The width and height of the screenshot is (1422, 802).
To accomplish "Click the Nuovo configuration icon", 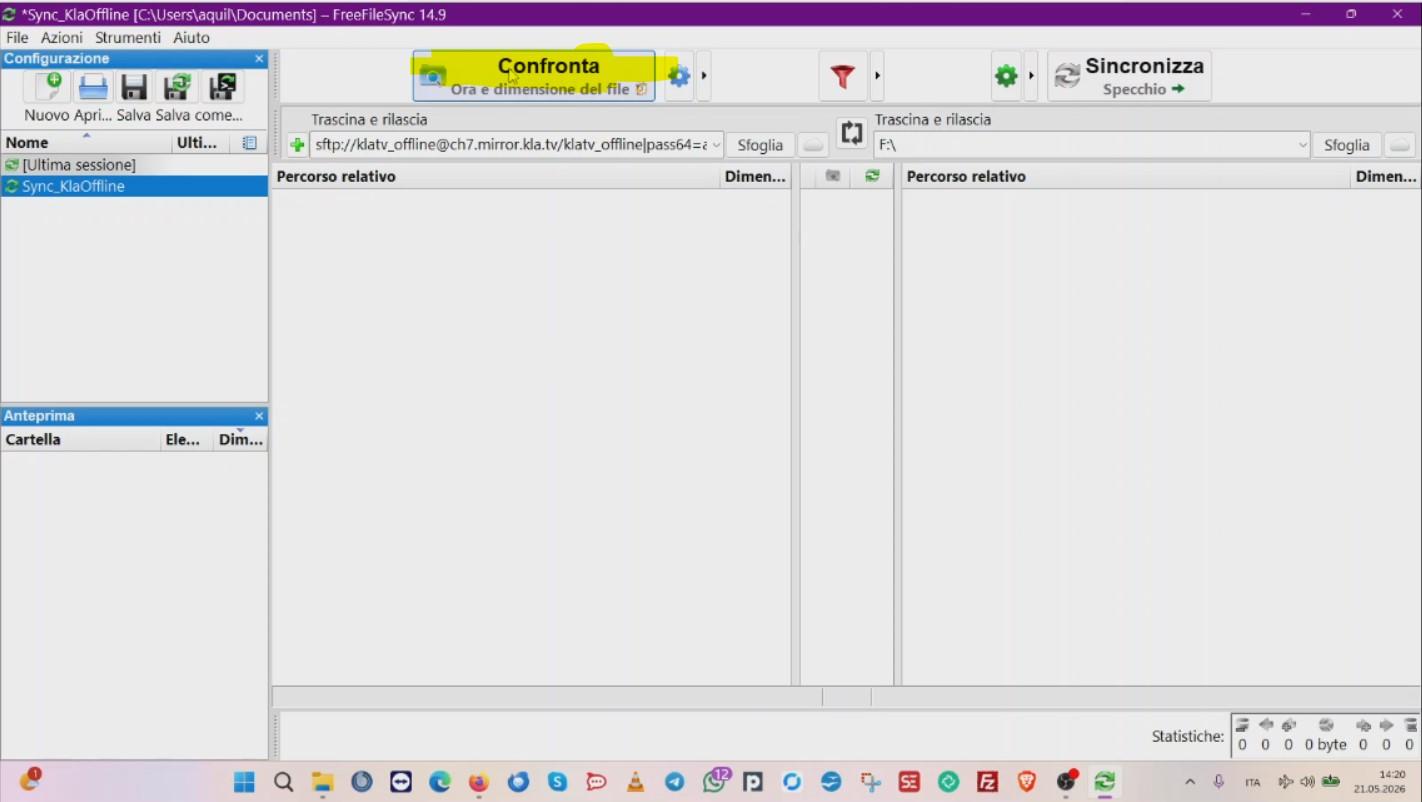I will coord(47,87).
